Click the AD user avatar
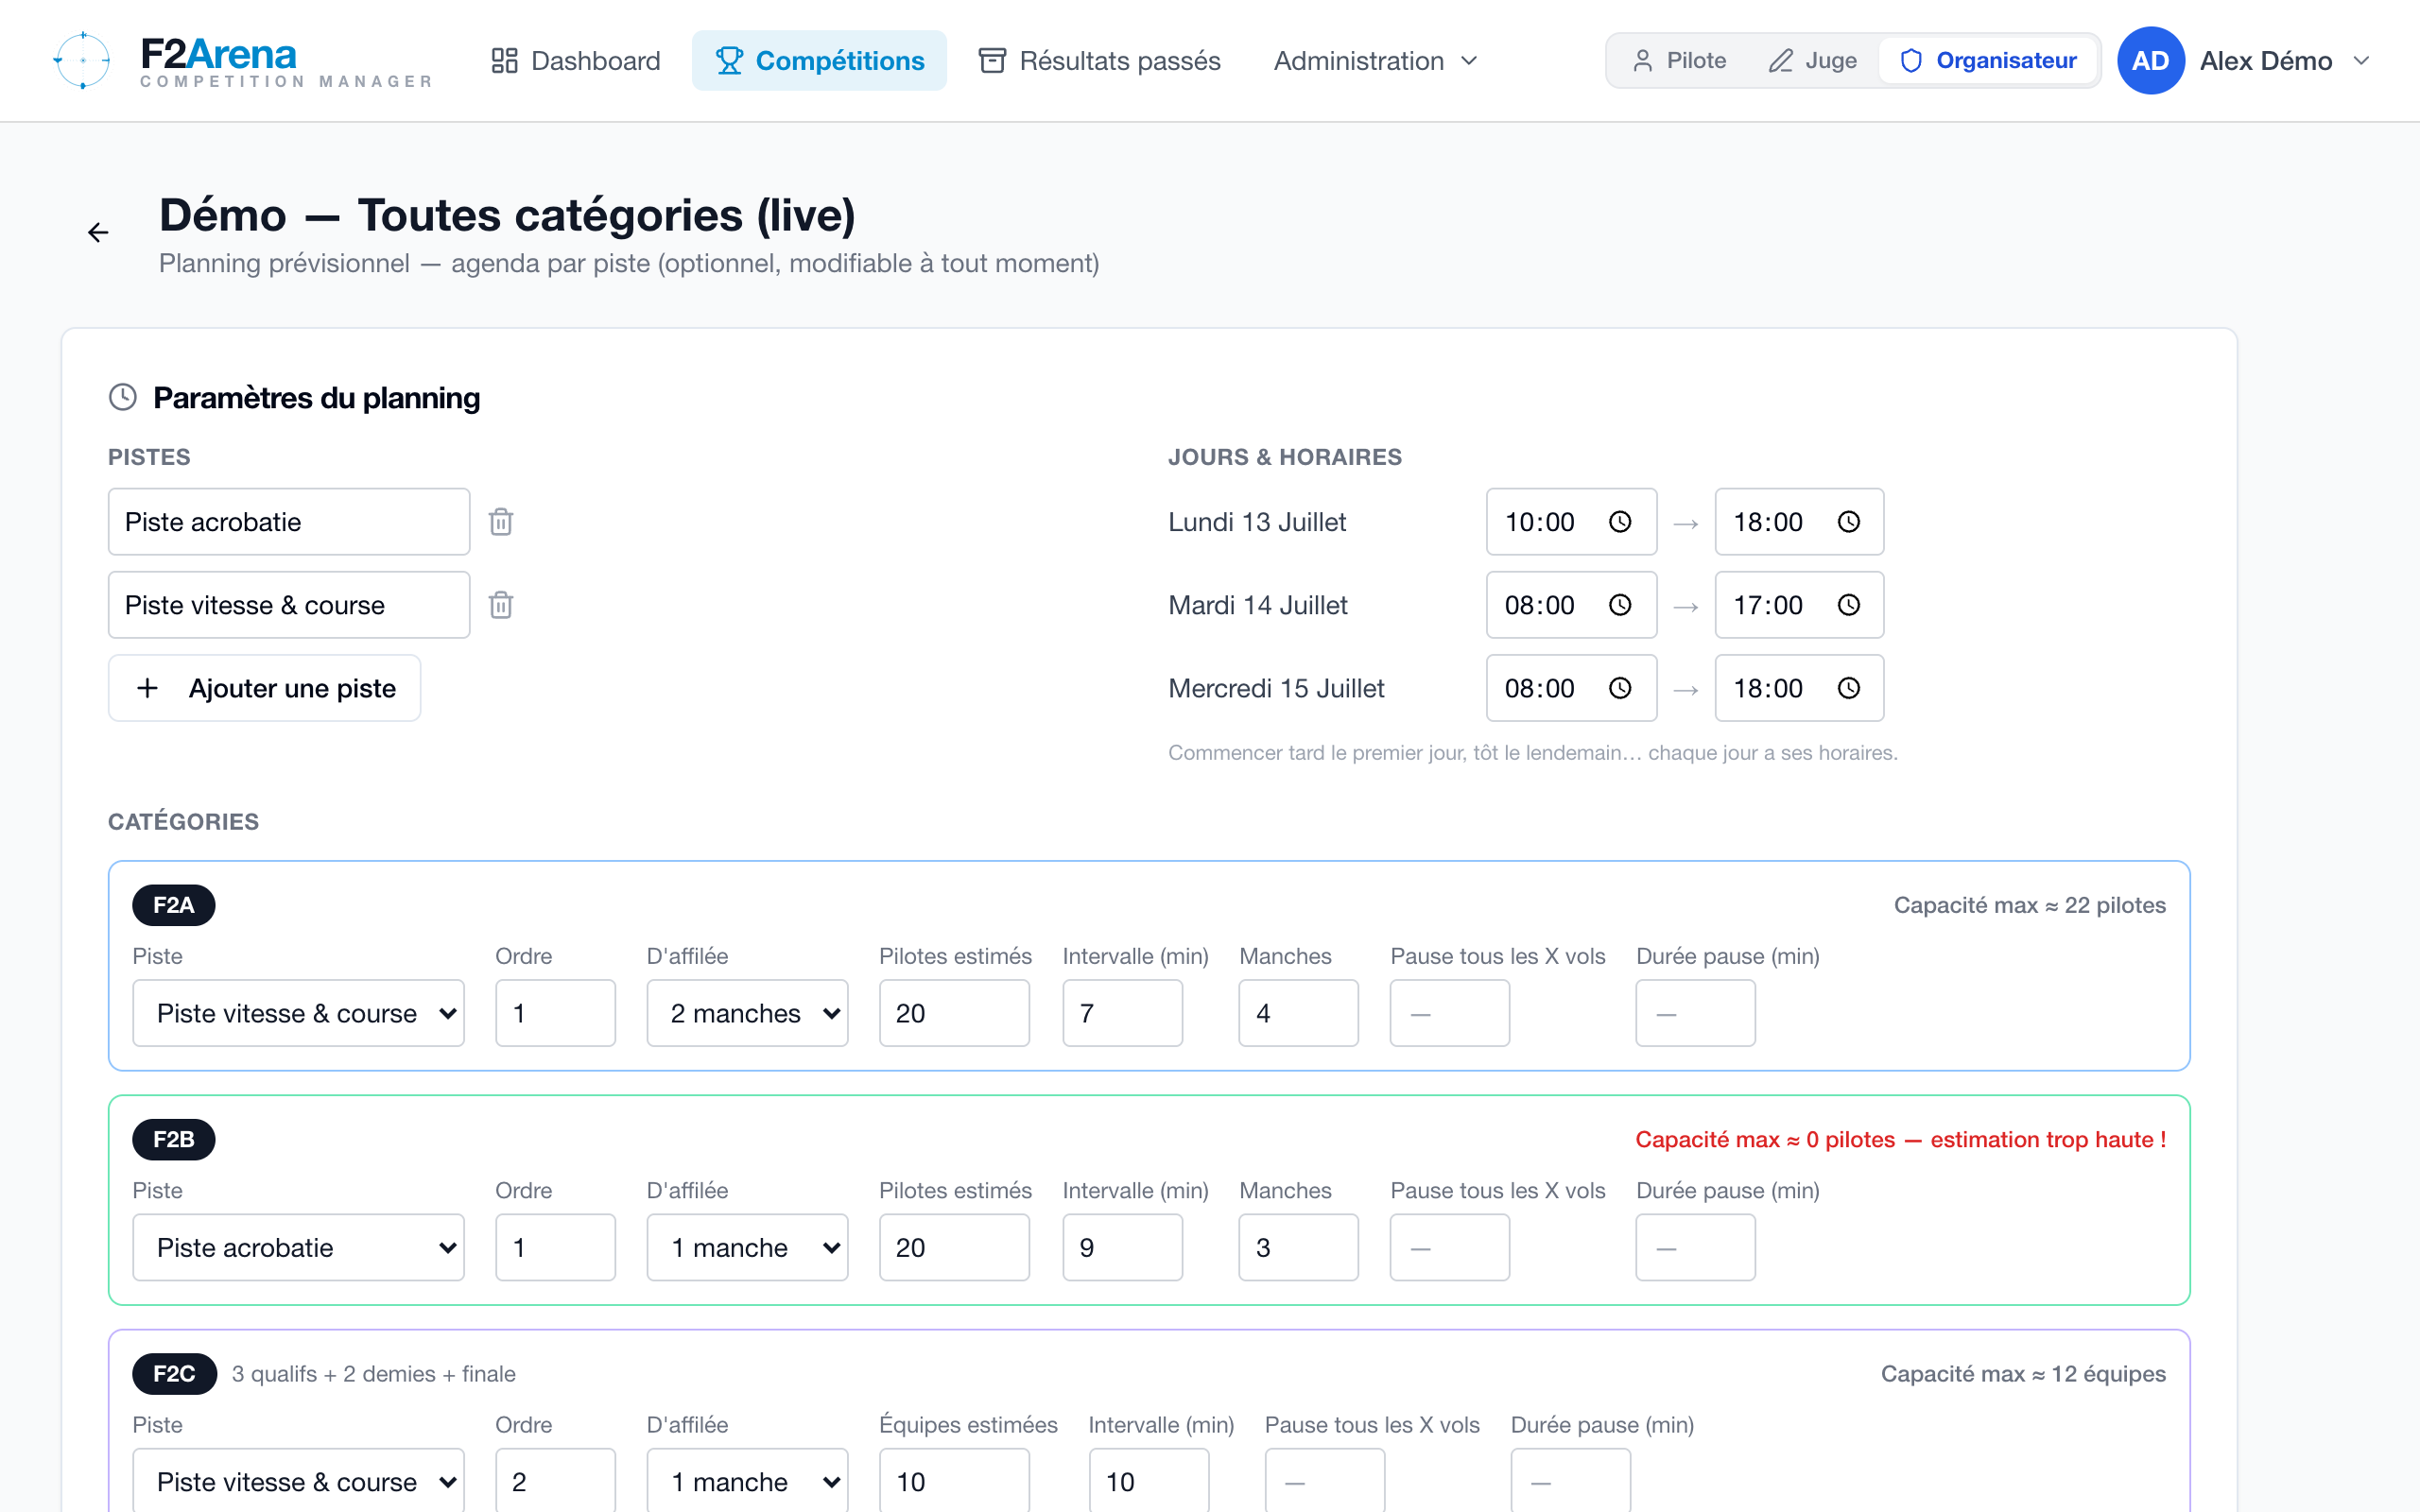The width and height of the screenshot is (2420, 1512). [x=2150, y=60]
